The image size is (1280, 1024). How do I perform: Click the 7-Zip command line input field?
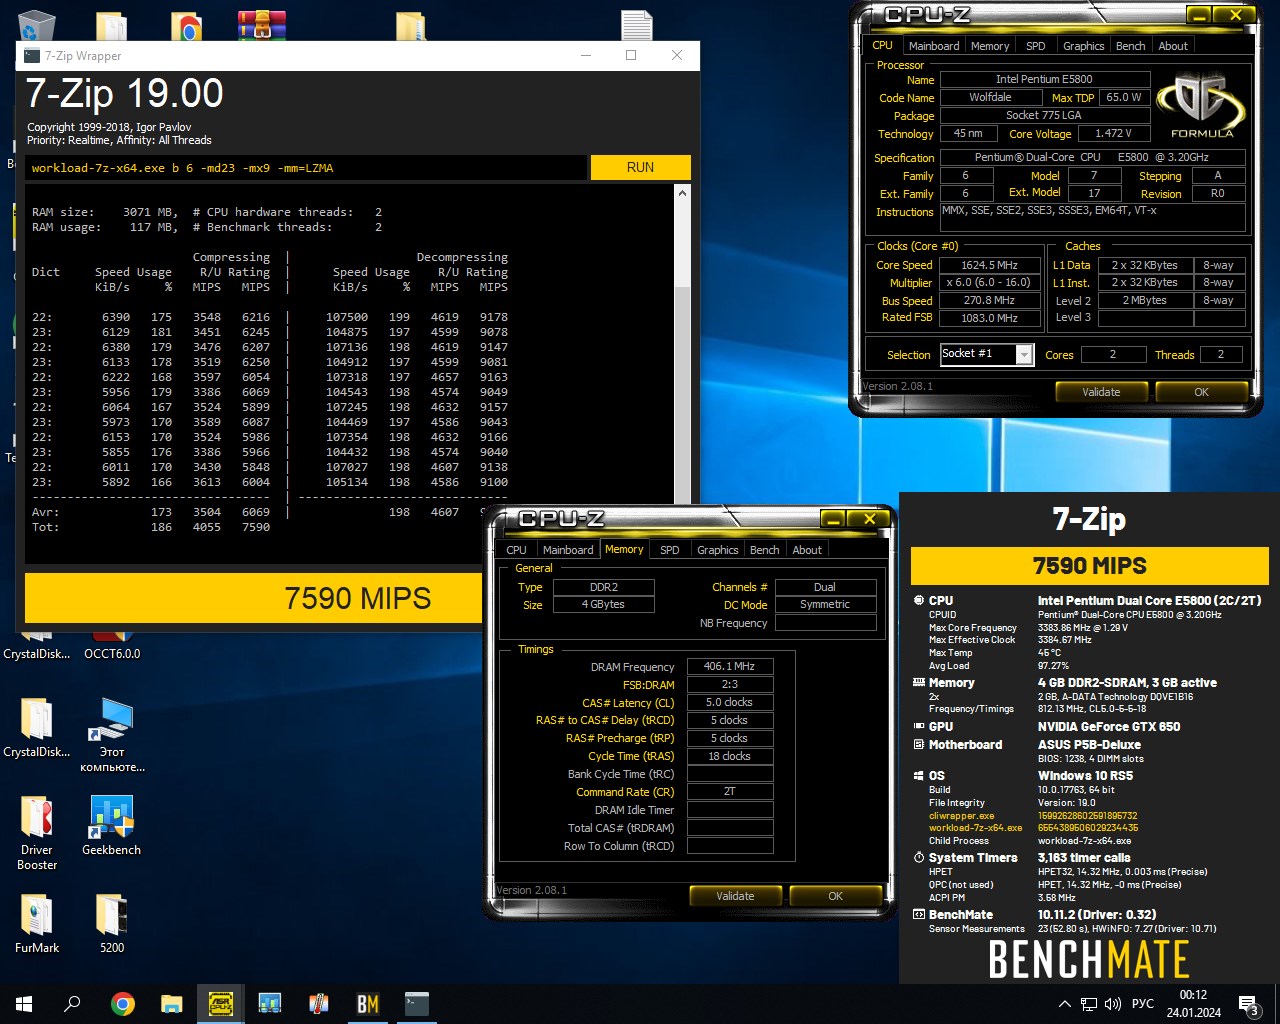[x=306, y=168]
